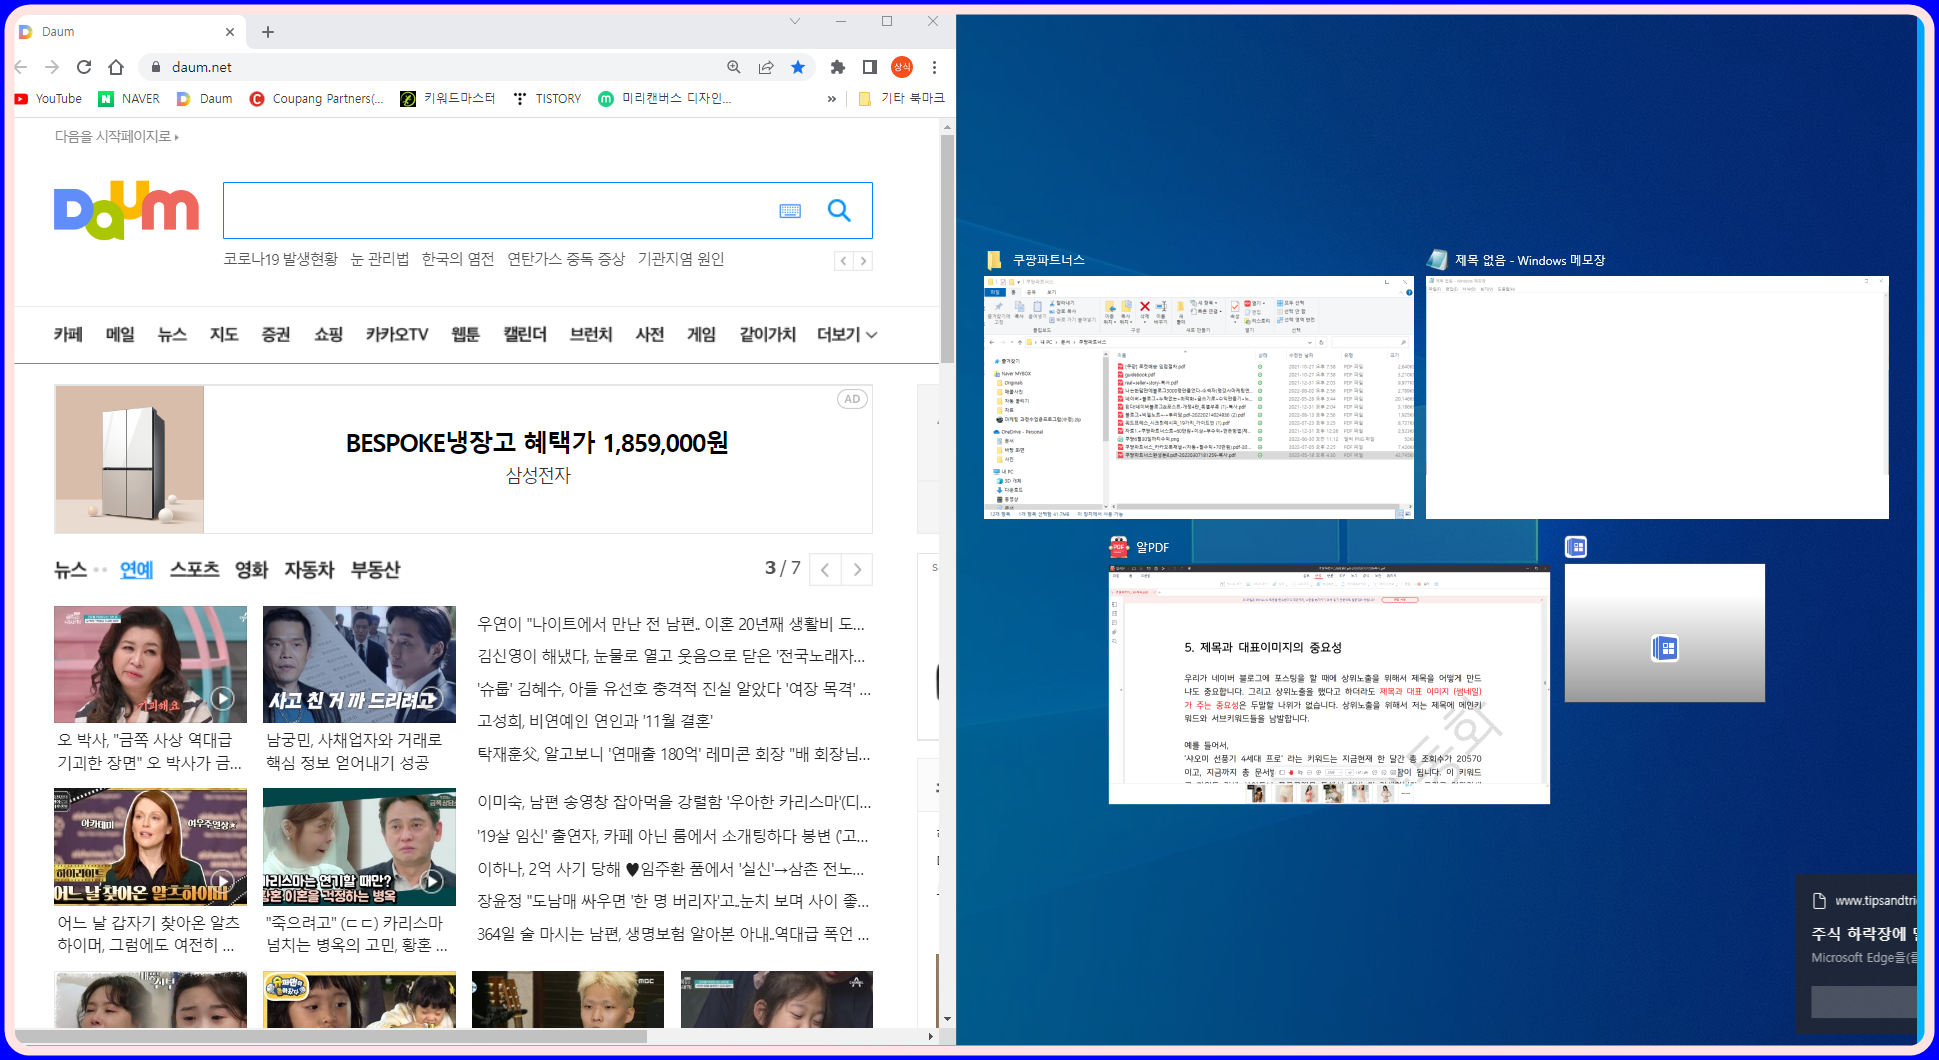Viewport: 1939px width, 1060px height.
Task: Open the Chrome tab search chevron
Action: pos(795,21)
